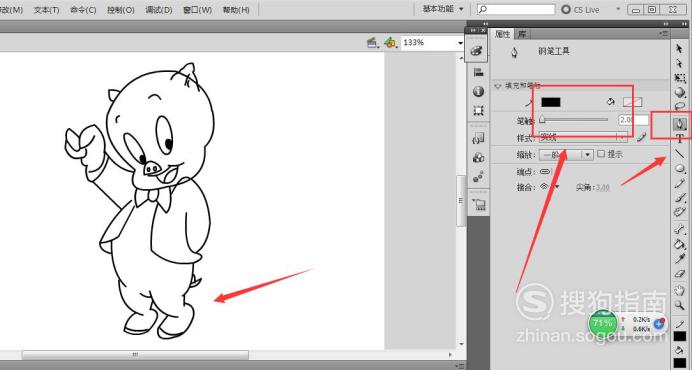Click the Edit Symbols icon

(390, 43)
